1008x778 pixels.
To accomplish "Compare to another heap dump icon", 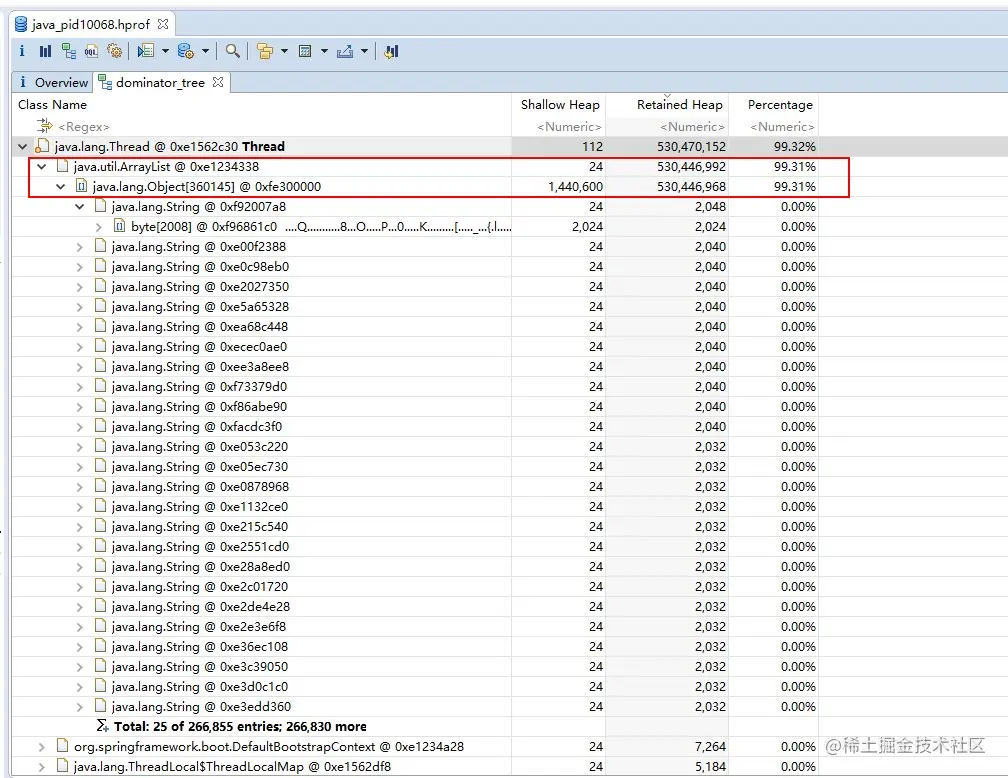I will [391, 51].
